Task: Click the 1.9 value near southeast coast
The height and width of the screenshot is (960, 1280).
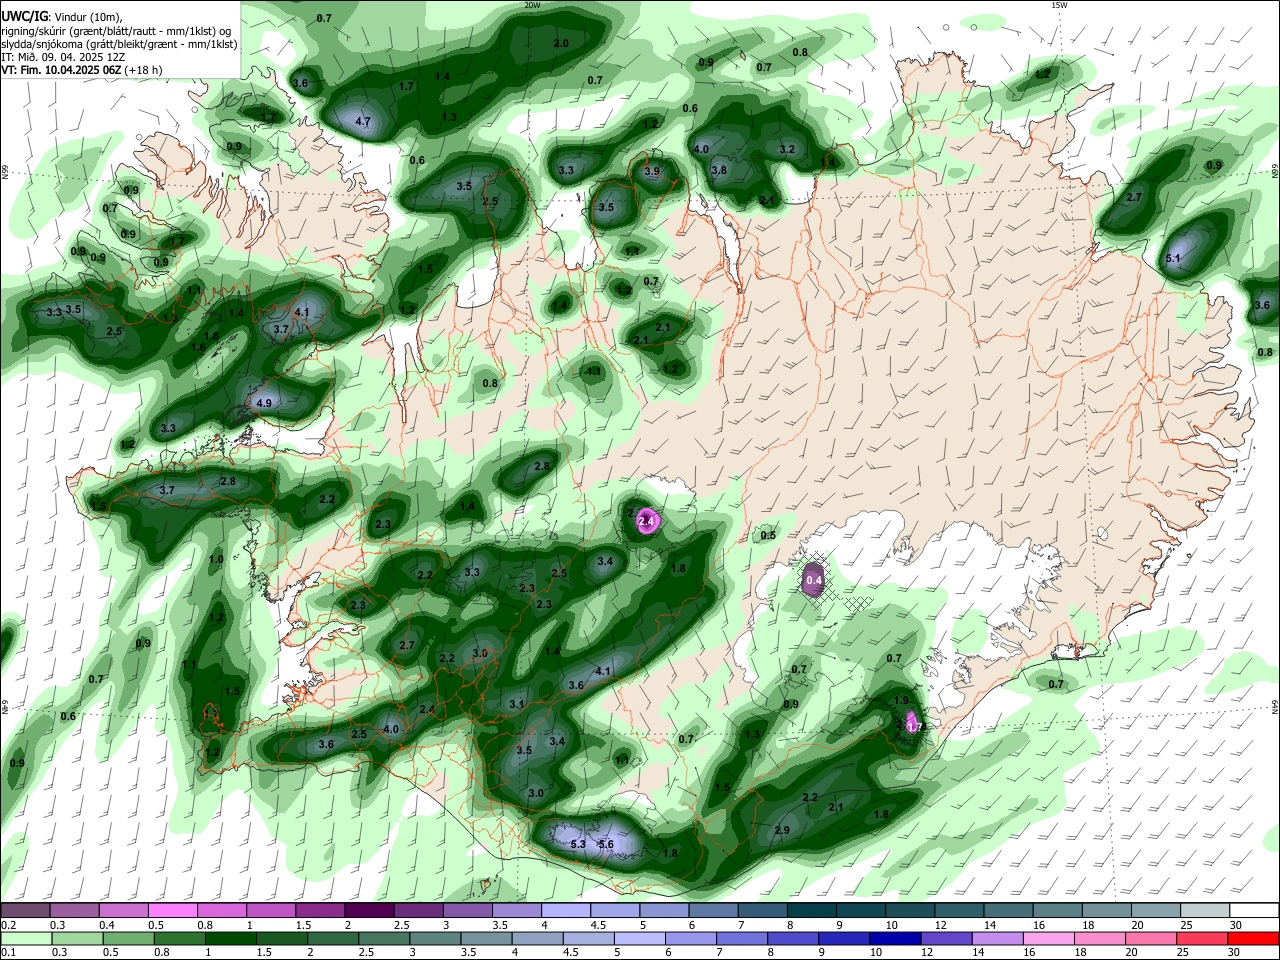Action: click(902, 701)
